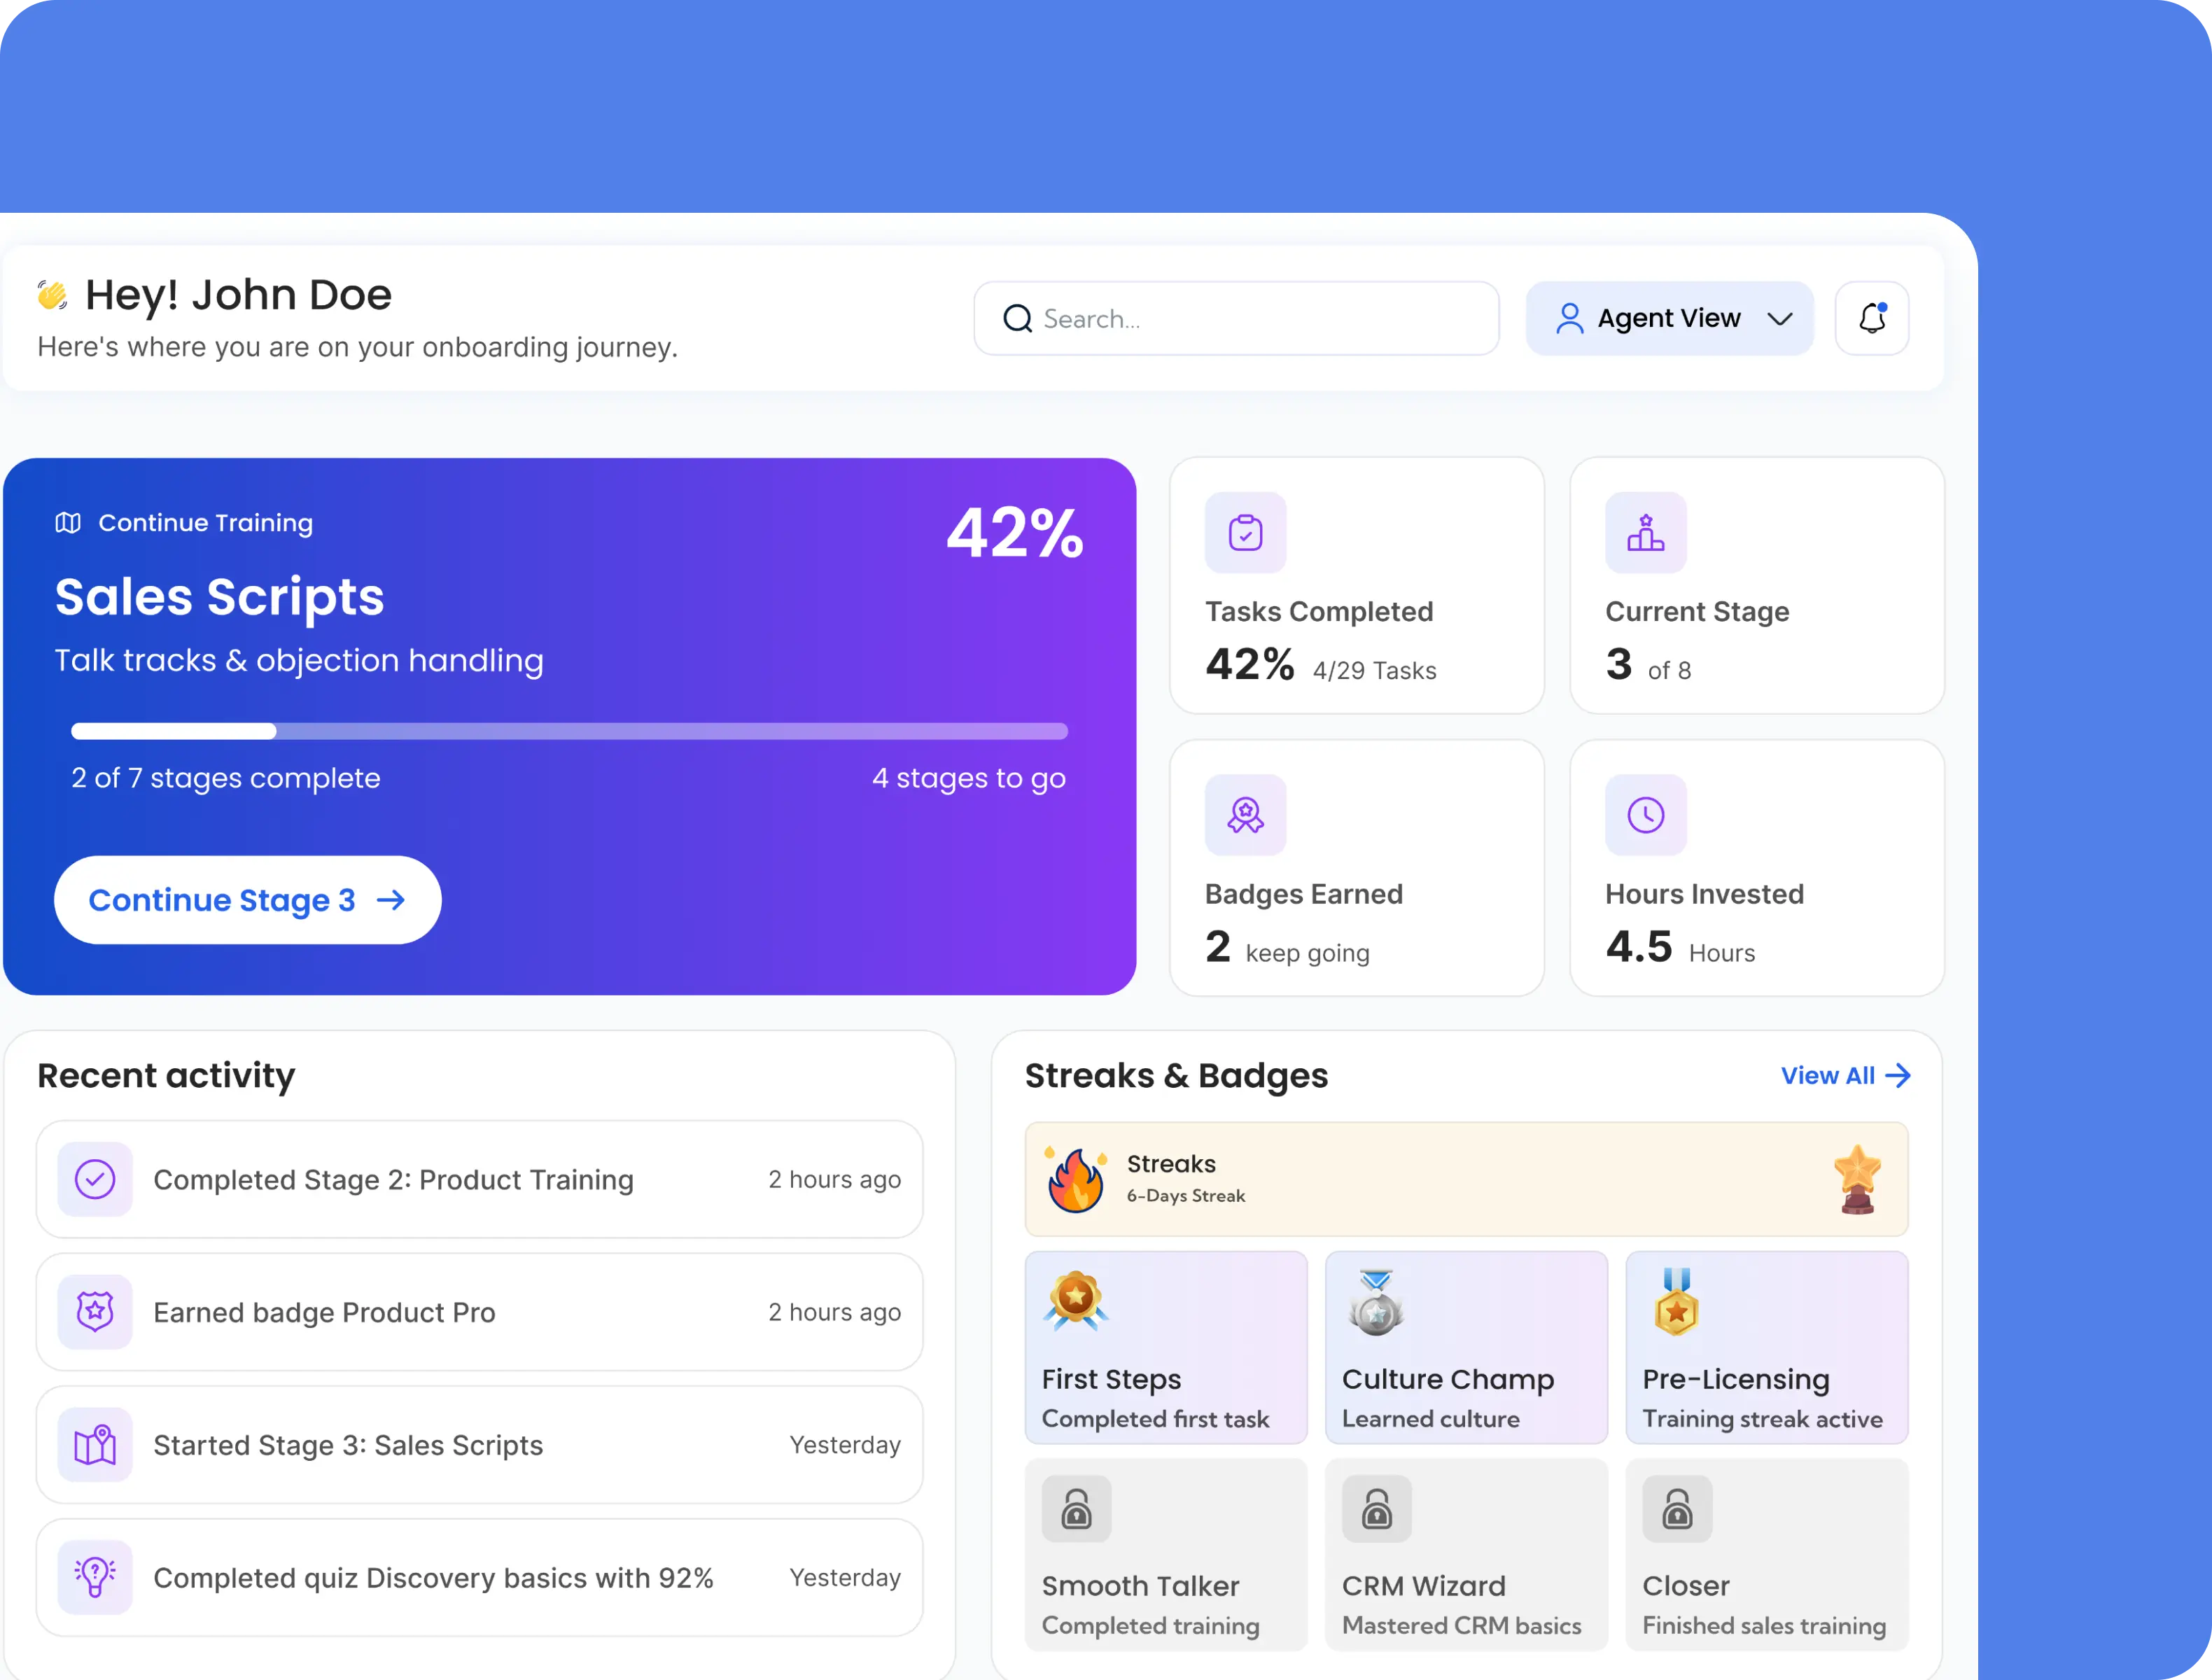Click 'Finished sales training' description
Screen dimensions: 2212x1680
coord(1764,1626)
